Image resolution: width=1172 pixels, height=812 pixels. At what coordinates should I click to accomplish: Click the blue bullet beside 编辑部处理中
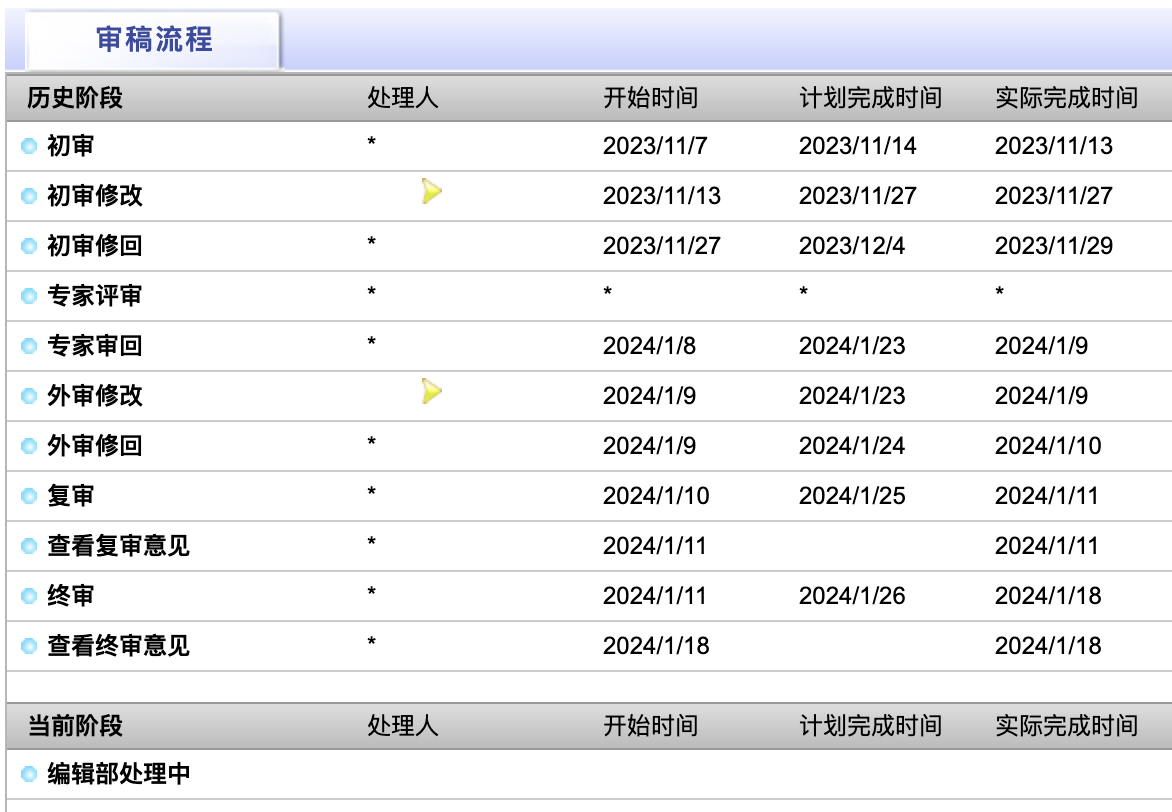click(29, 774)
